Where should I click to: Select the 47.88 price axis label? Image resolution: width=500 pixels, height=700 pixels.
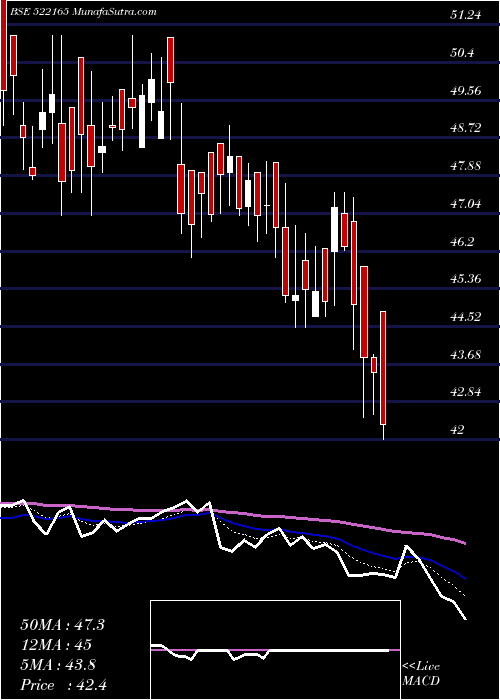[x=466, y=167]
